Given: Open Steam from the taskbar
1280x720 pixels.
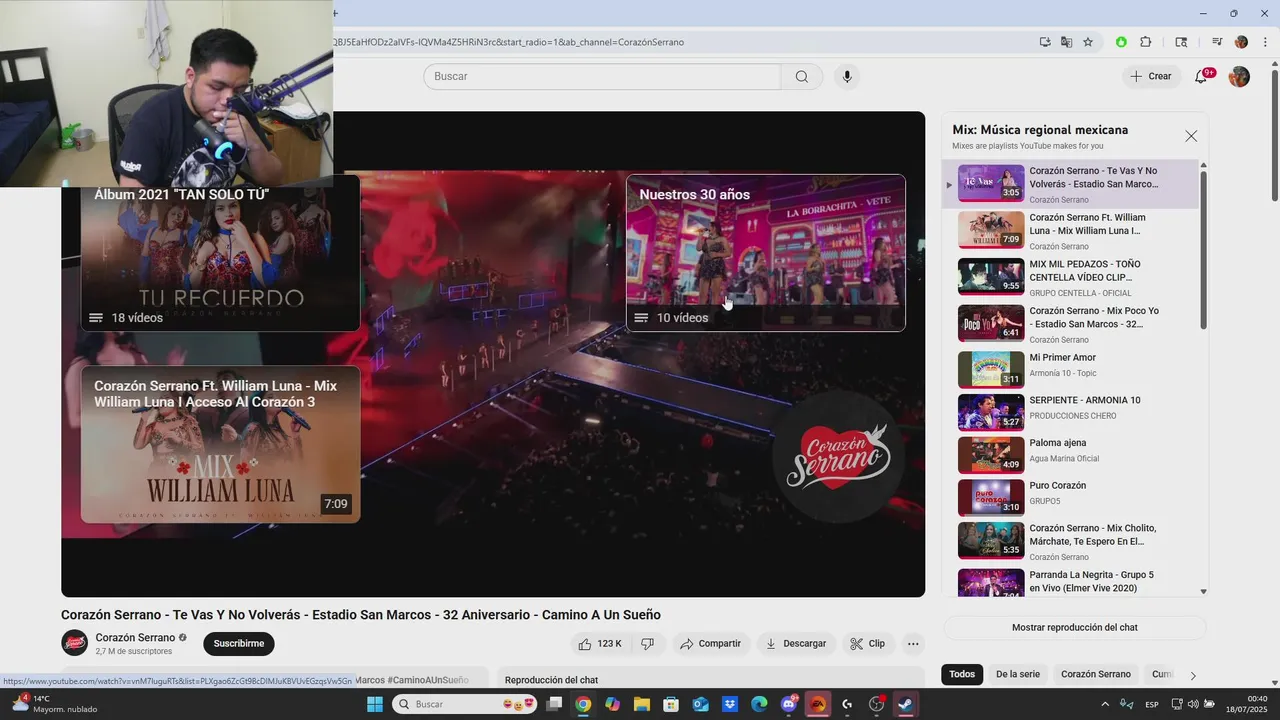Looking at the screenshot, I should (x=905, y=704).
